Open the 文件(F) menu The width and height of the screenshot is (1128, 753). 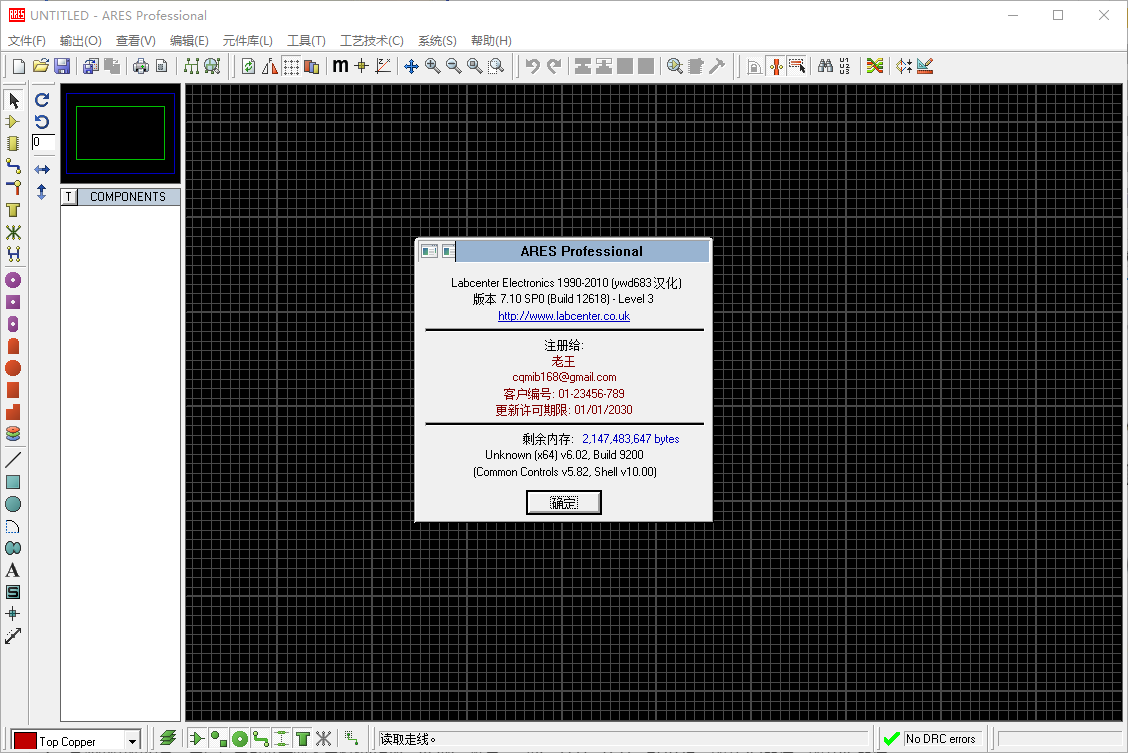pos(27,41)
